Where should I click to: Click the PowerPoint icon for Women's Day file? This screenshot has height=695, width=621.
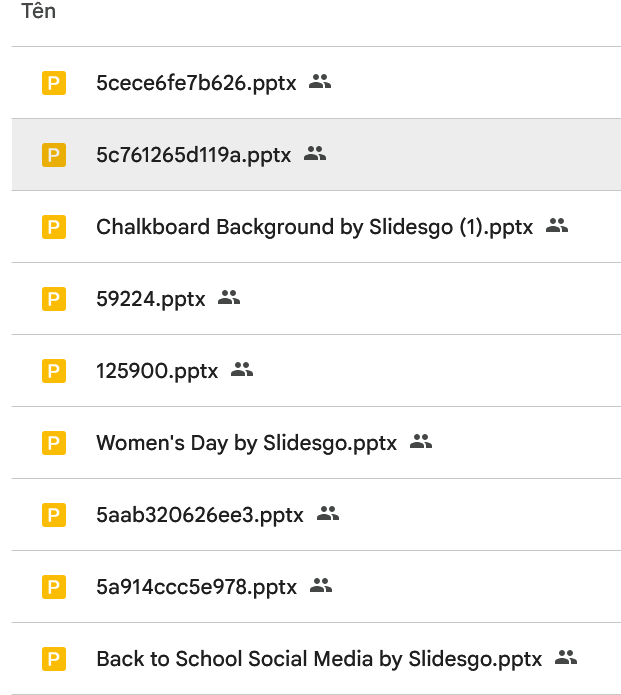point(53,443)
